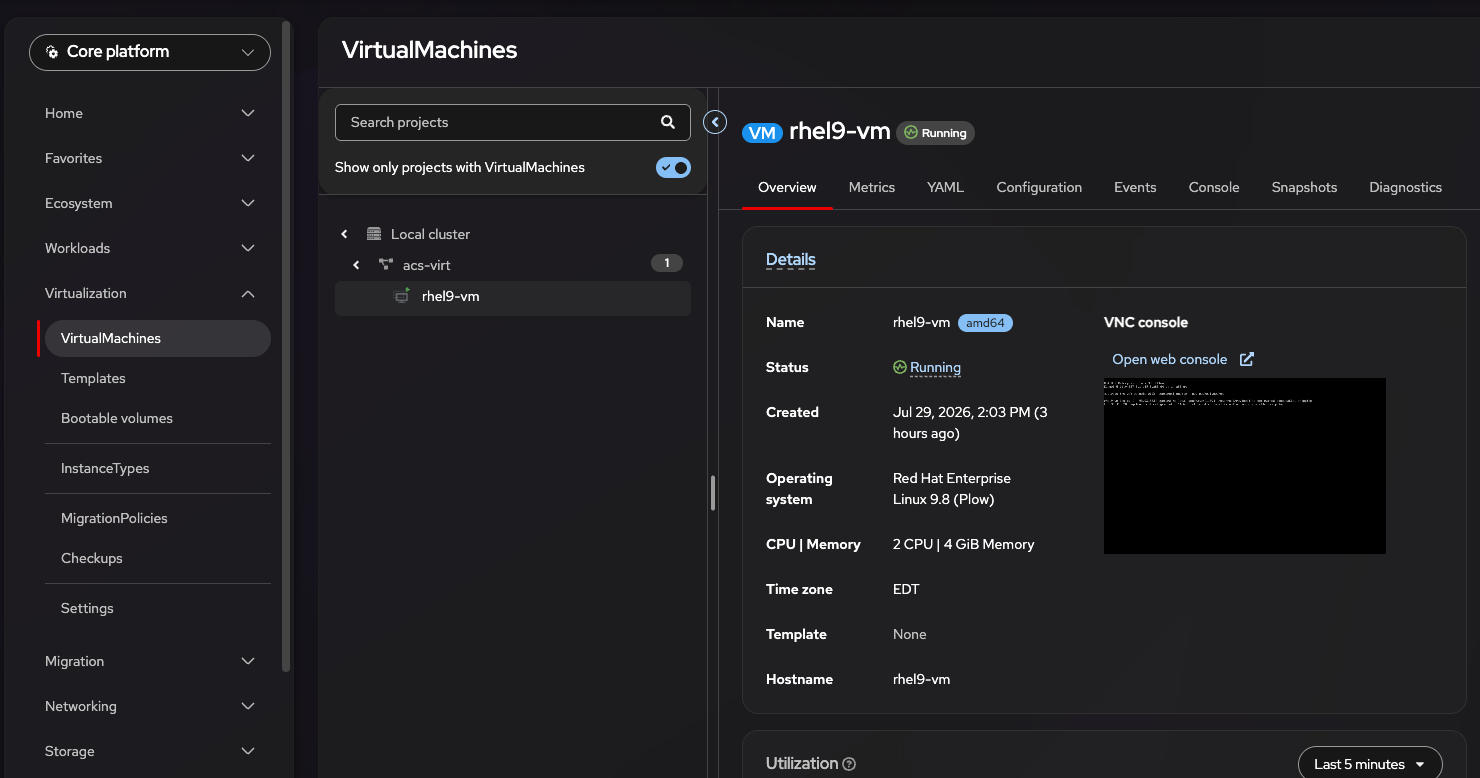The width and height of the screenshot is (1480, 778).
Task: Click the rhel9-vm monitor icon in tree
Action: [403, 296]
